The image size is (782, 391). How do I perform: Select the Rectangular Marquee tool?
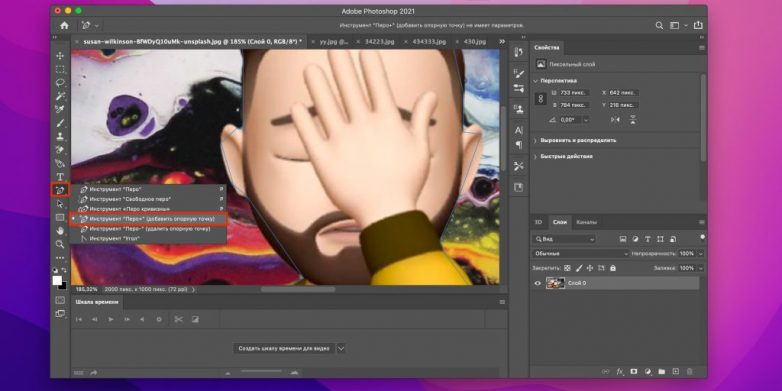(x=60, y=69)
